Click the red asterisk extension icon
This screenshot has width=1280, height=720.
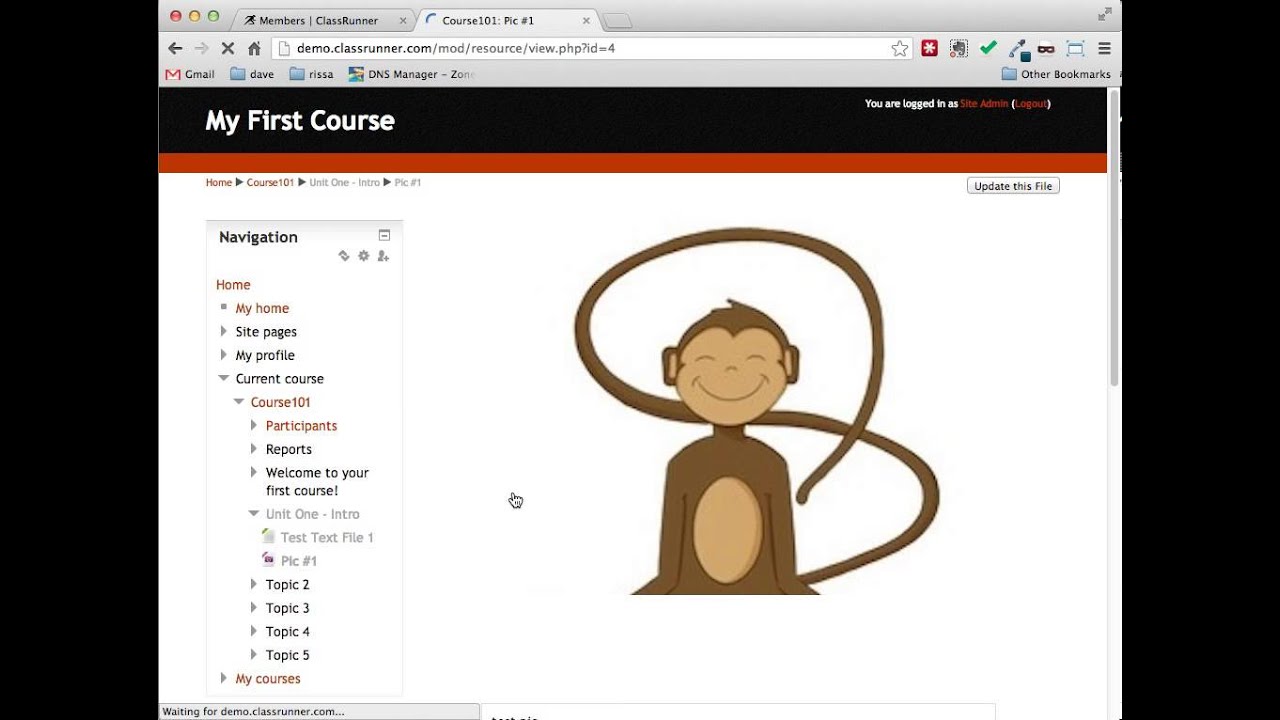click(930, 48)
